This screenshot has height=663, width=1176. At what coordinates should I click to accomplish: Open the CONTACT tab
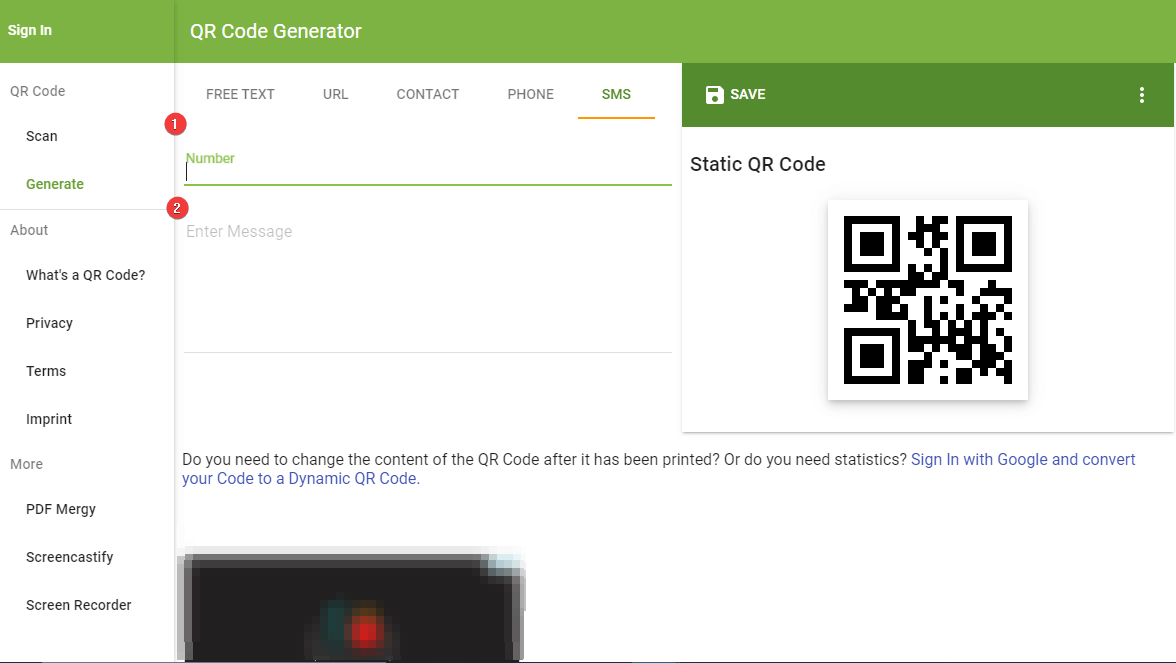(x=427, y=94)
